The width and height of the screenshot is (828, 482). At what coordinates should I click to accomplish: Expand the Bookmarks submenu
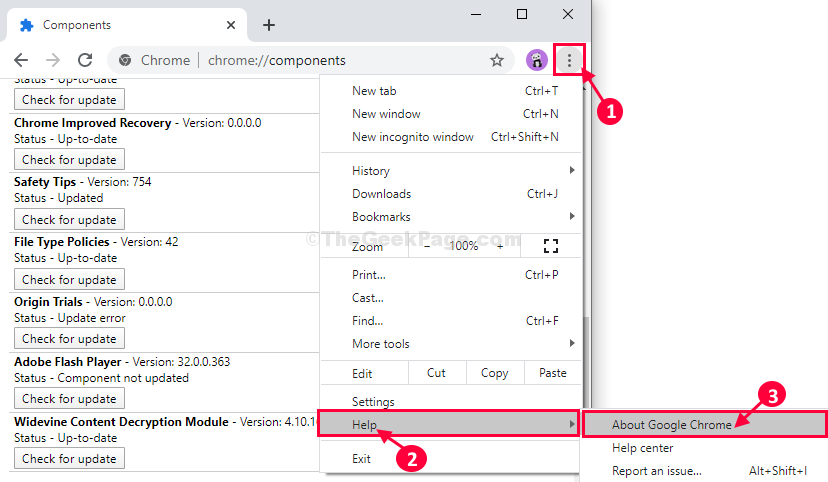pyautogui.click(x=451, y=217)
